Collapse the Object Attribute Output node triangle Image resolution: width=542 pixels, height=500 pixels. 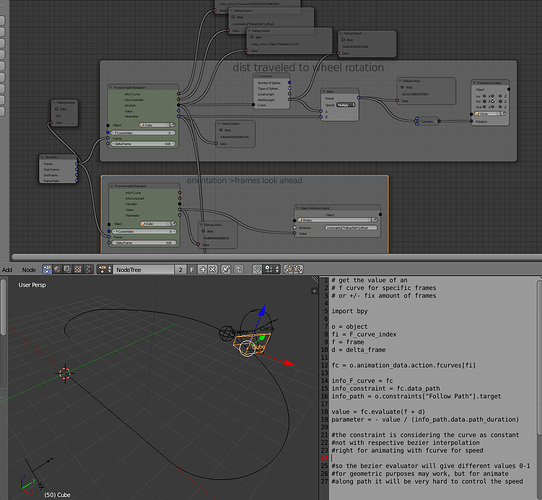pos(297,208)
